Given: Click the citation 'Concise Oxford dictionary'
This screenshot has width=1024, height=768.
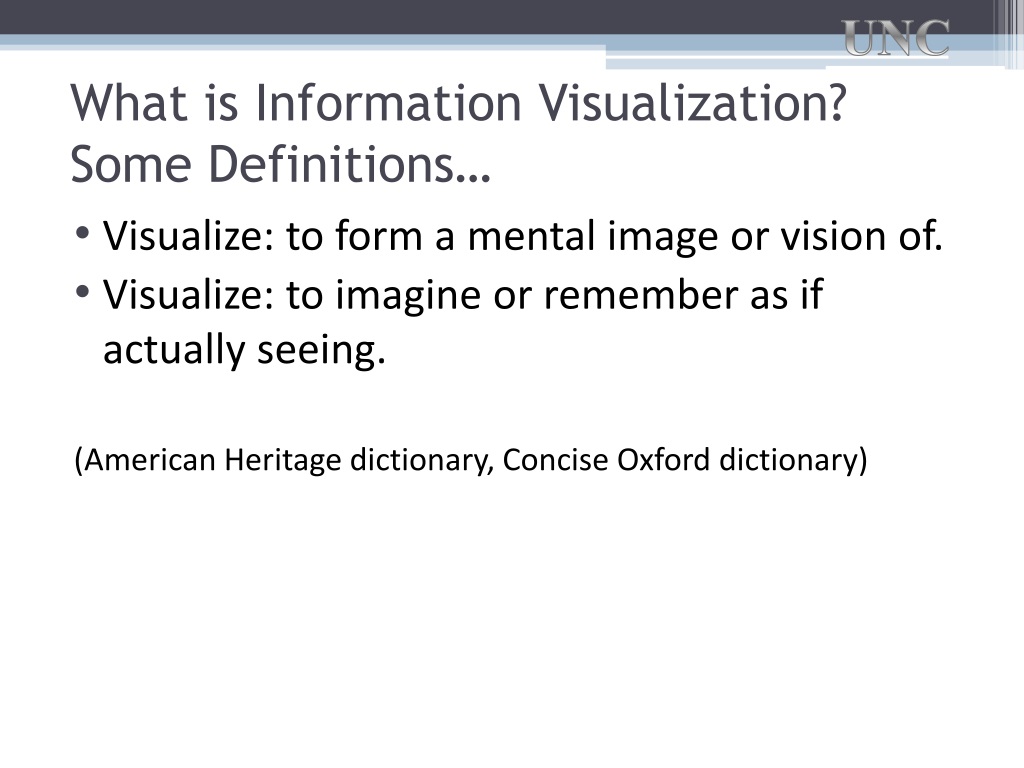Looking at the screenshot, I should (679, 460).
